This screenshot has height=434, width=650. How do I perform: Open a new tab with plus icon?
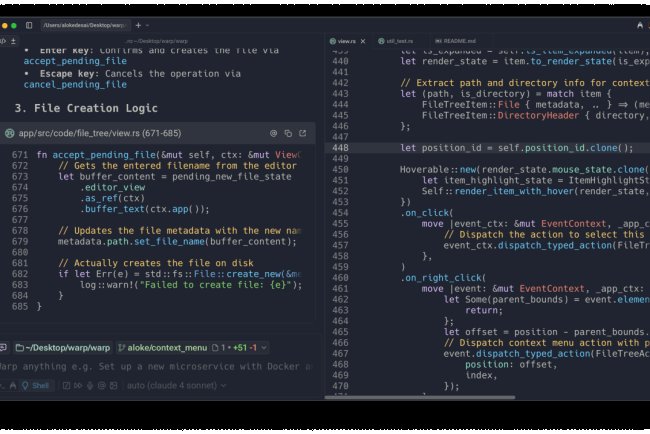pyautogui.click(x=138, y=25)
